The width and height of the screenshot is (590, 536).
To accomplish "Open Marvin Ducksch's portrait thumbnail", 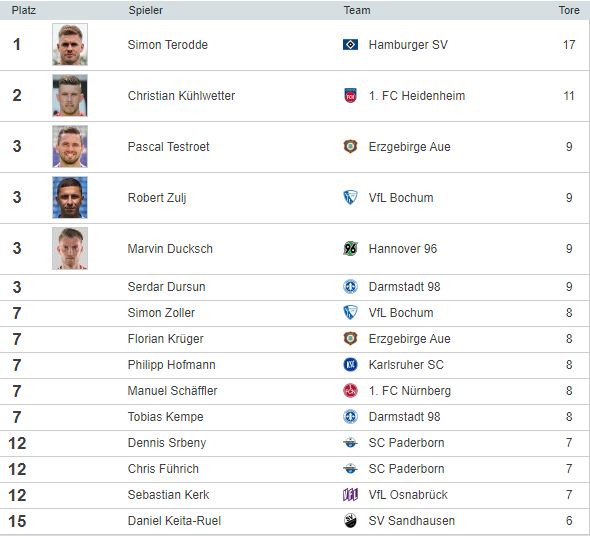I will [70, 248].
